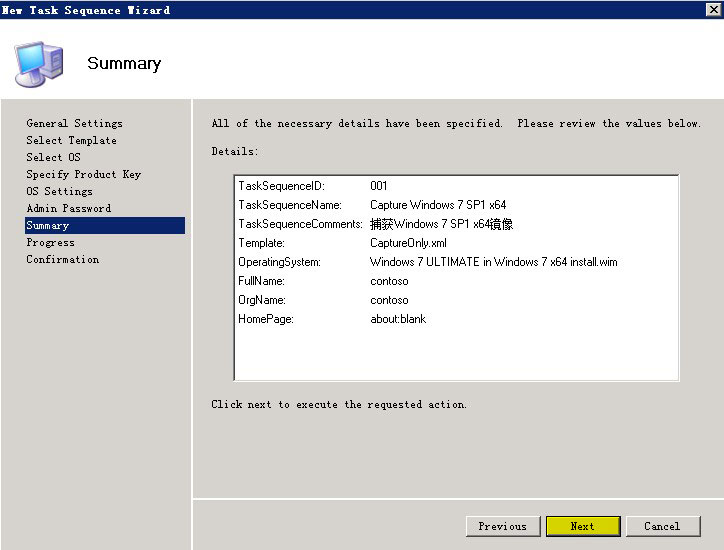Open Specify Product Key step

click(x=84, y=175)
